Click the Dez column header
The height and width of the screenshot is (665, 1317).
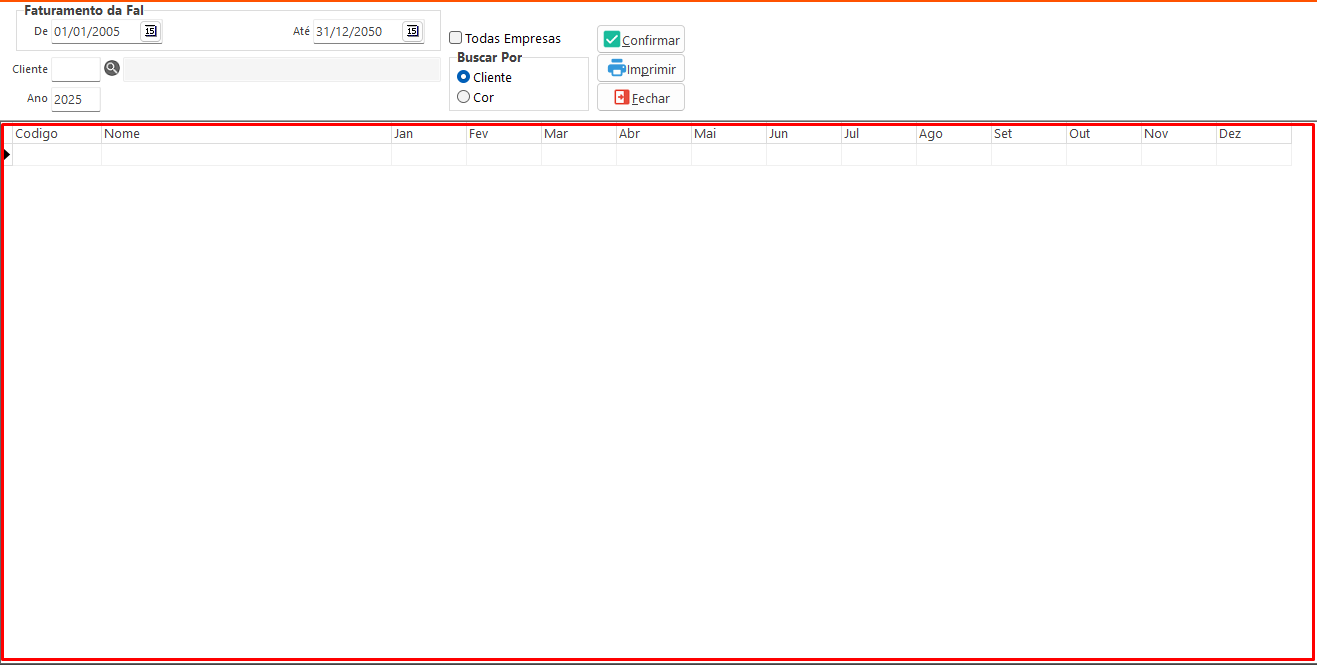coord(1254,134)
